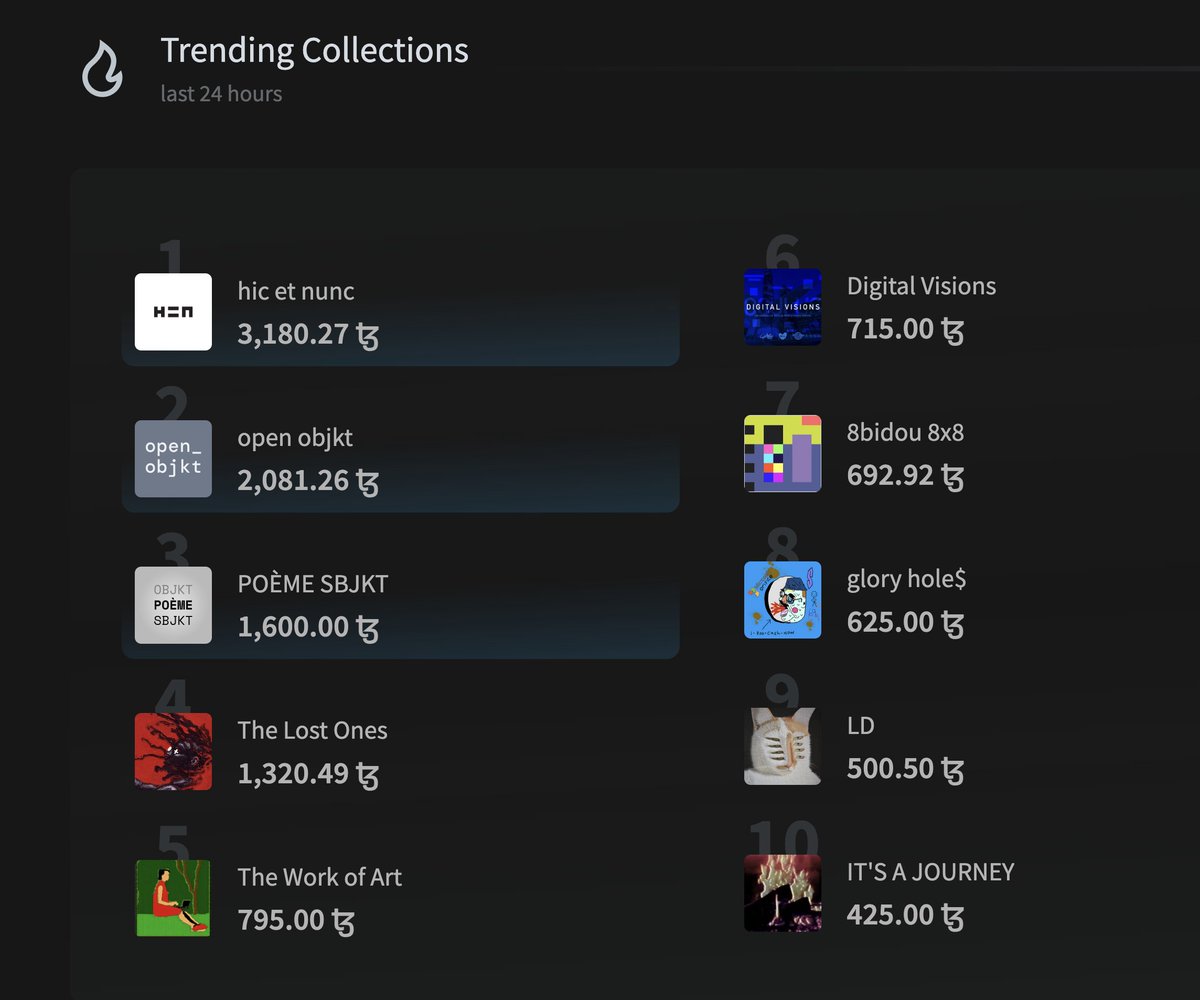
Task: Click the 'last 24 hours' subtitle
Action: 221,94
